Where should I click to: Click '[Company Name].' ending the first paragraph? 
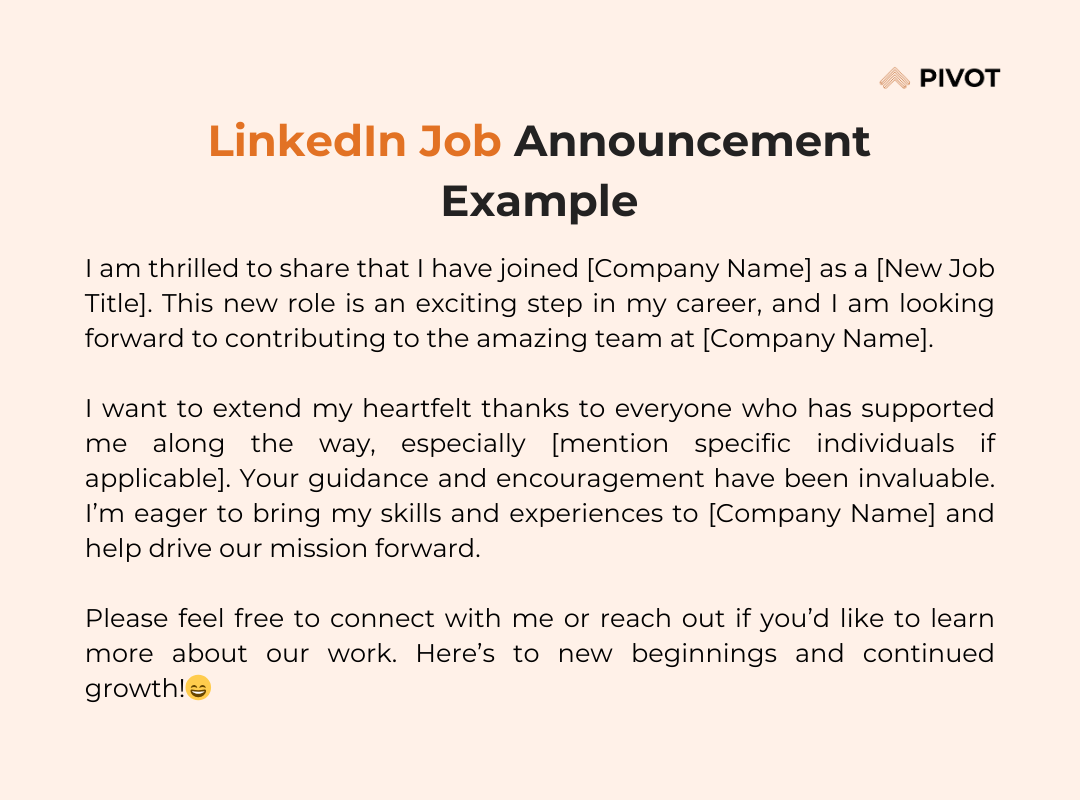click(818, 338)
